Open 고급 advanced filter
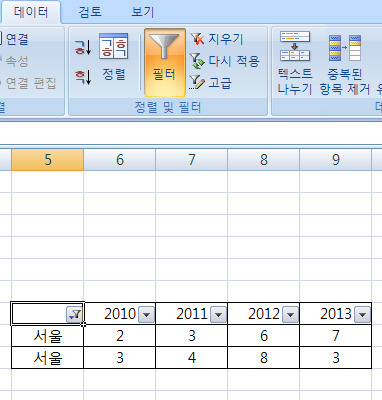The image size is (382, 400). click(211, 83)
